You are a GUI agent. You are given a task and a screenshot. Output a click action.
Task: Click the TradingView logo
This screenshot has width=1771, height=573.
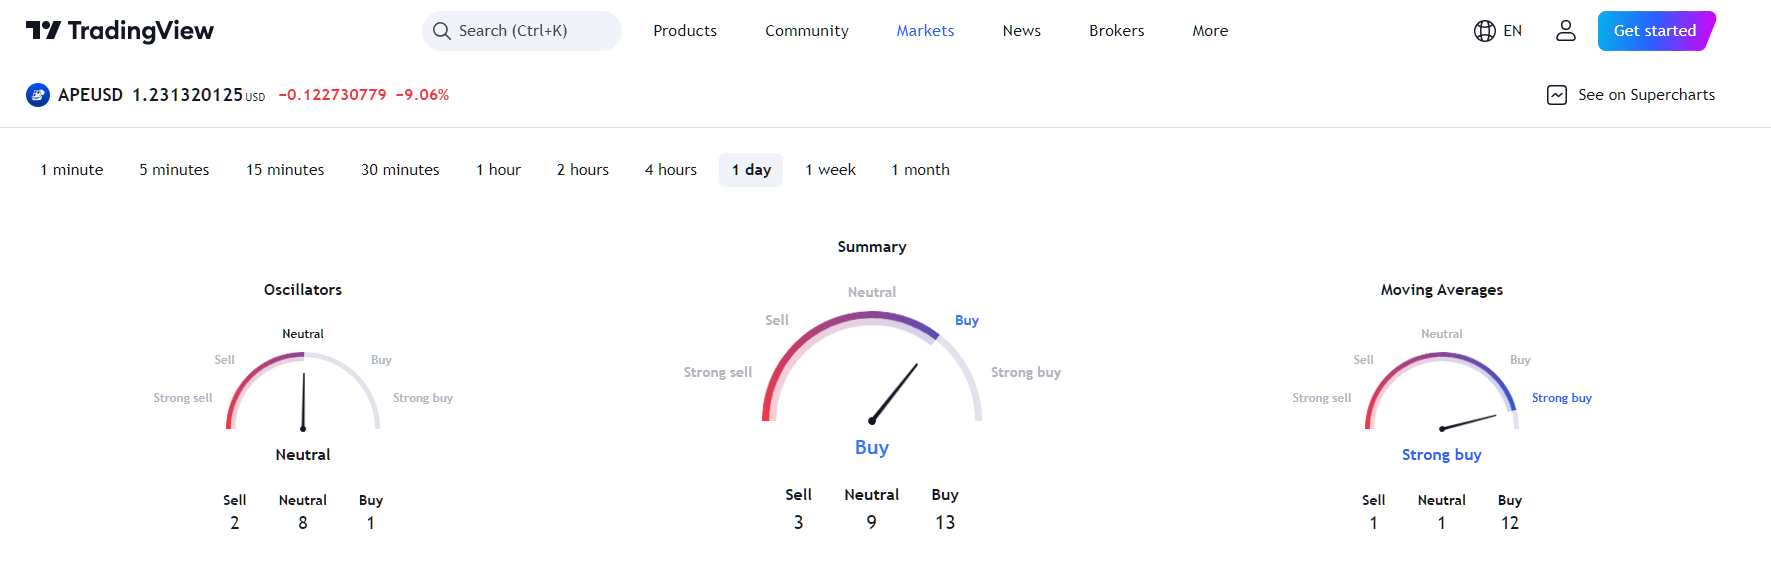tap(120, 31)
